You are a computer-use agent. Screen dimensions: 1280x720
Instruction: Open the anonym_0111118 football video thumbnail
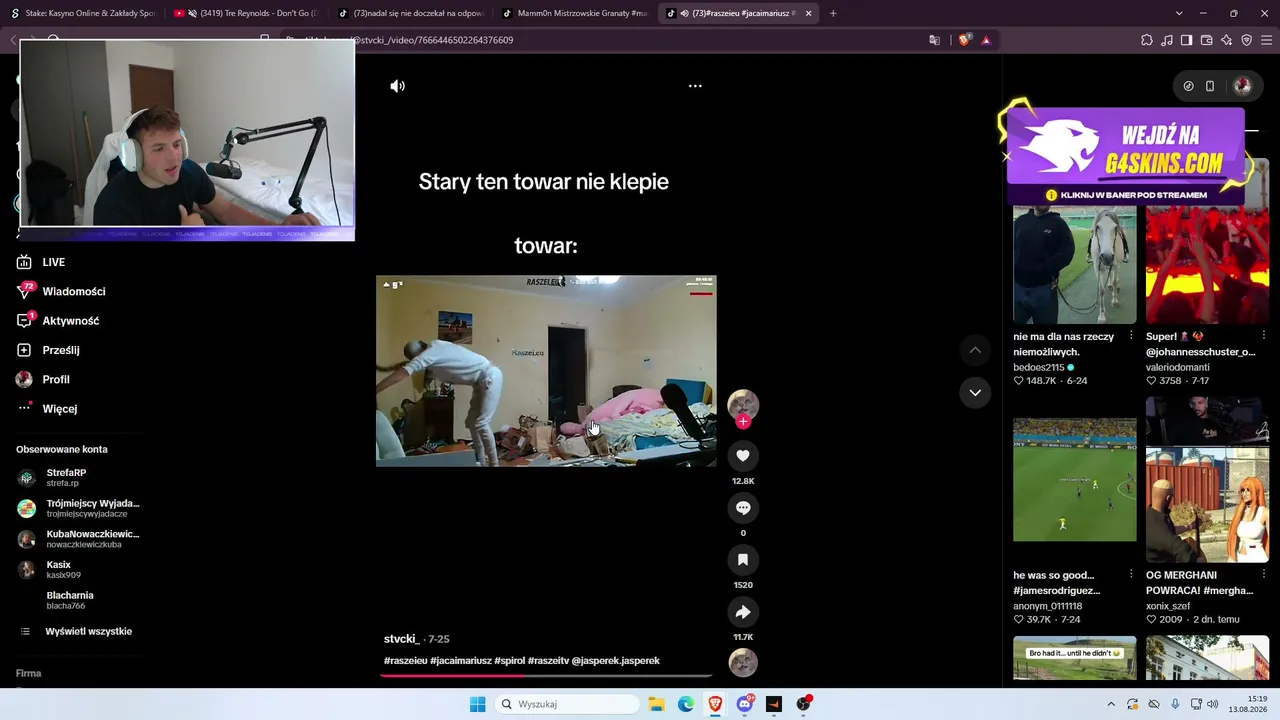click(x=1074, y=480)
